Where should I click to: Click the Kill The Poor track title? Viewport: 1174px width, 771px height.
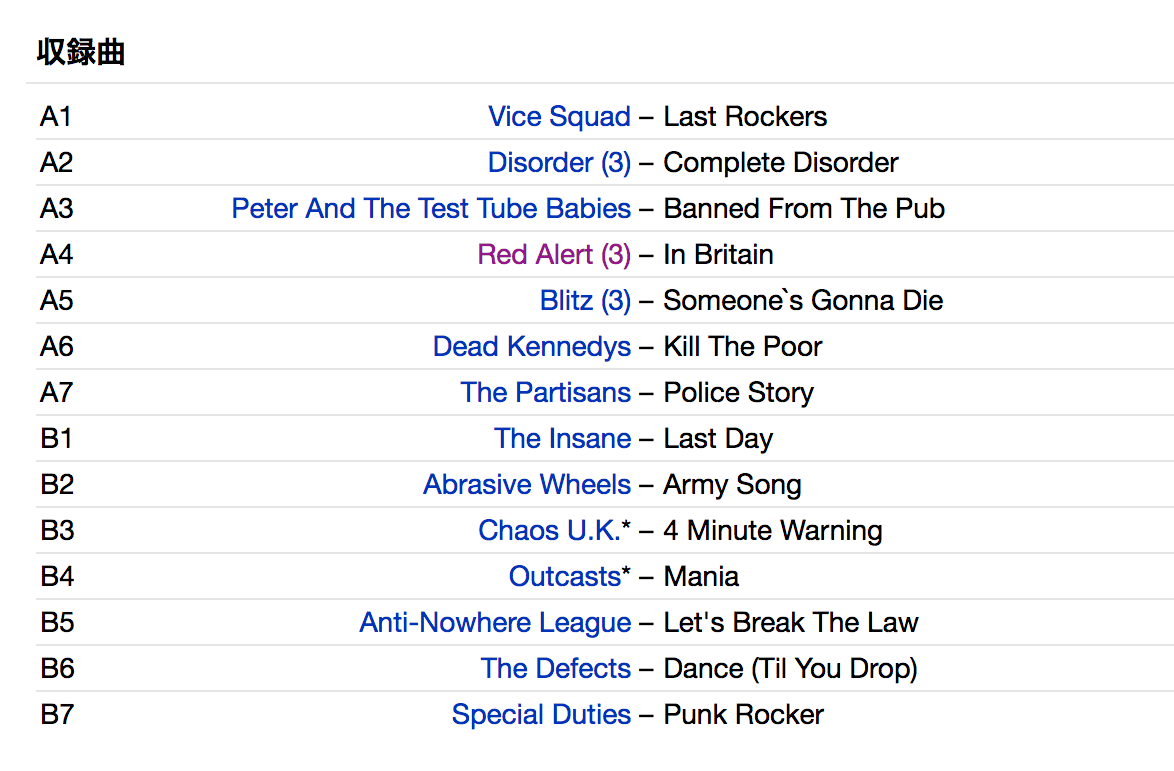(743, 347)
